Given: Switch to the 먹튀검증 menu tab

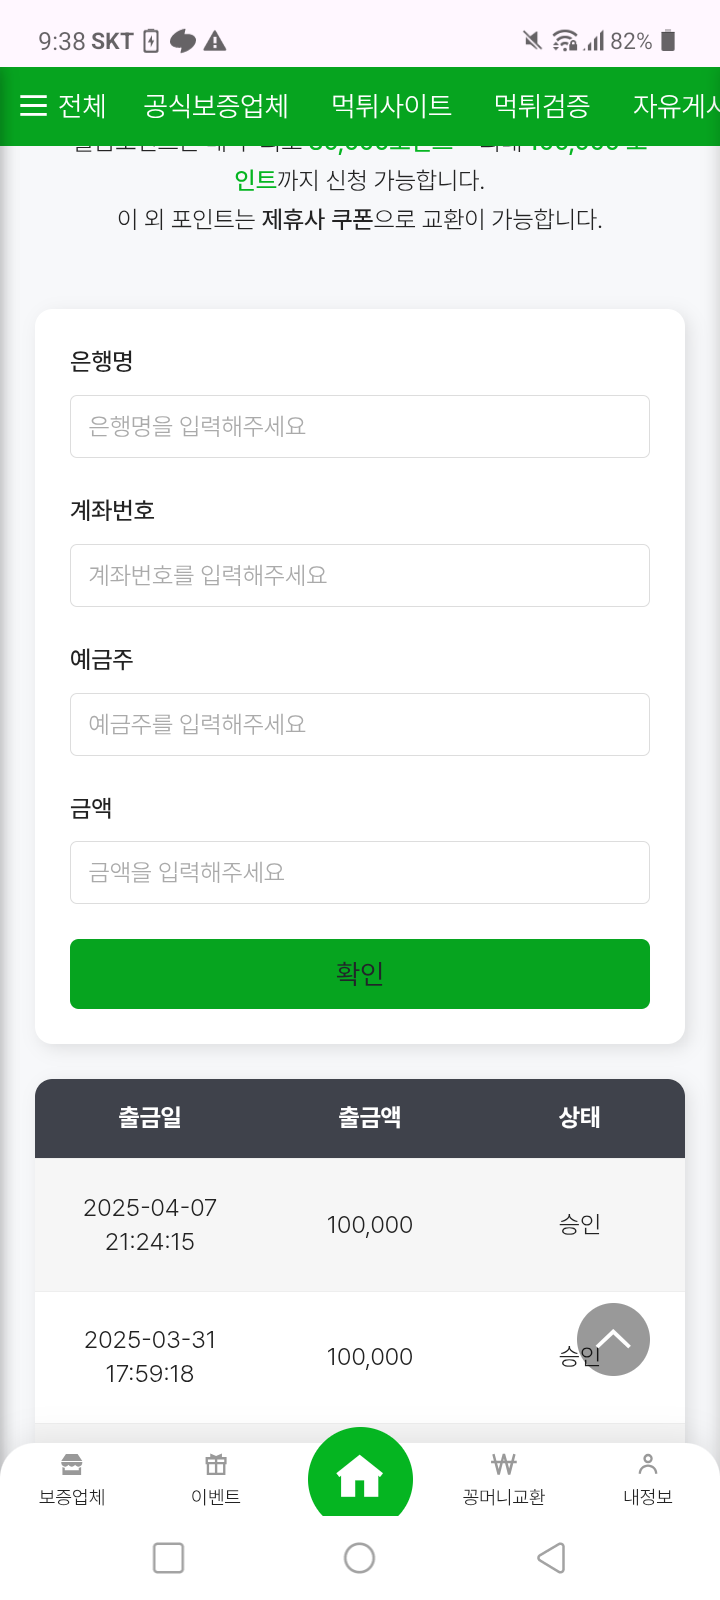Looking at the screenshot, I should pos(542,106).
